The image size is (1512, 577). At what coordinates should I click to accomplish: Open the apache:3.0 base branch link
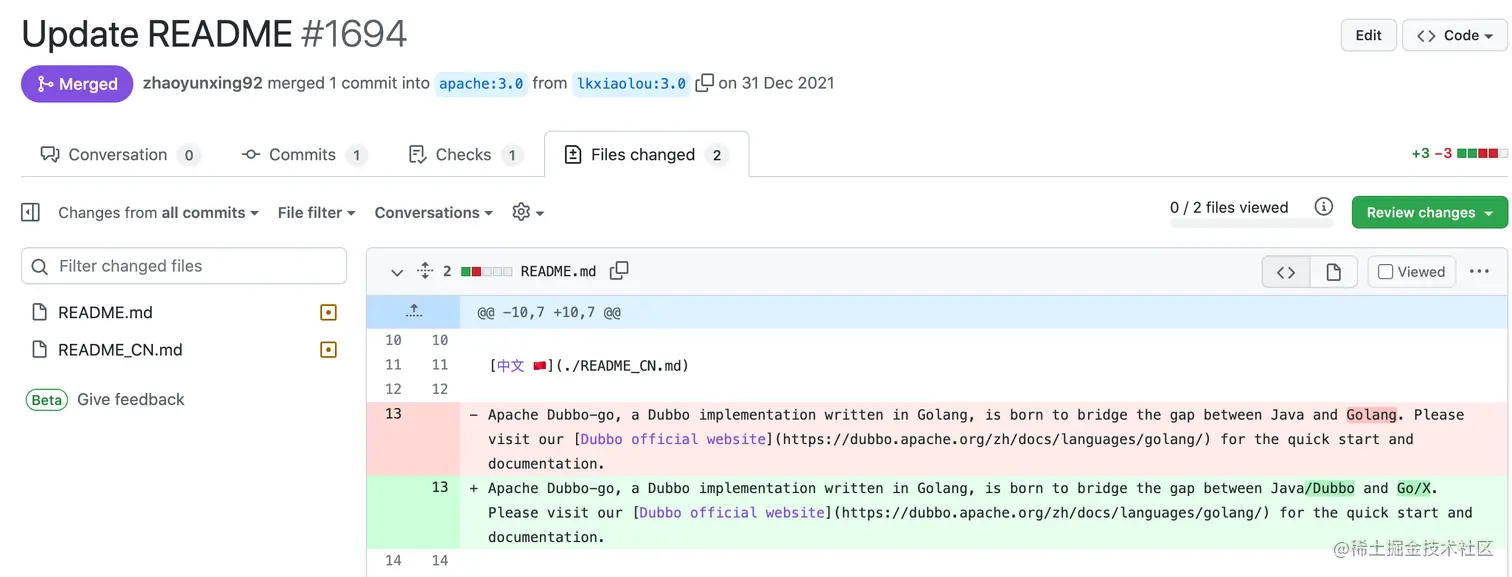481,84
